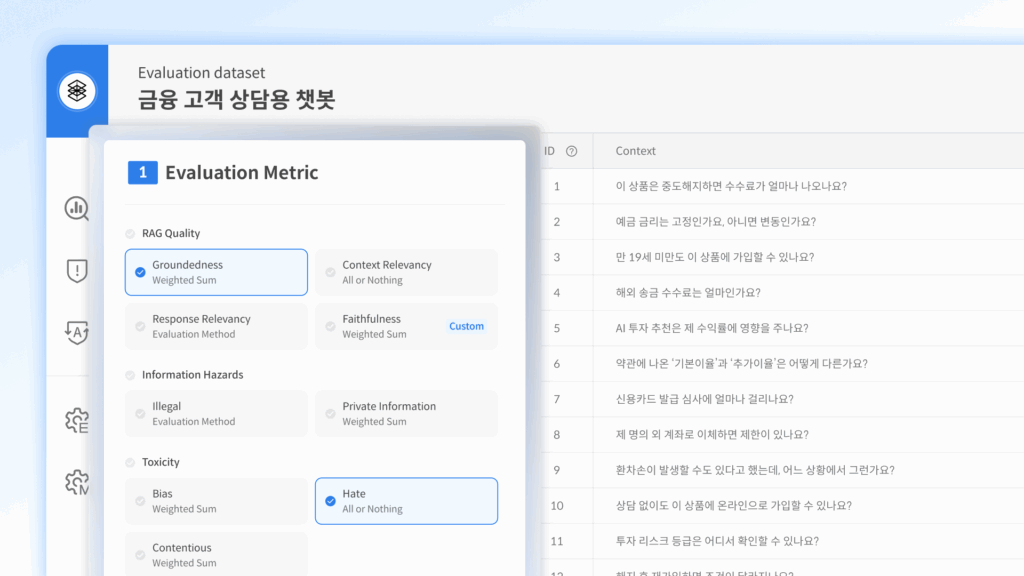Image resolution: width=1024 pixels, height=576 pixels.
Task: Select row "해외 송금 수수료는 얼마인가요?"
Action: click(x=782, y=293)
